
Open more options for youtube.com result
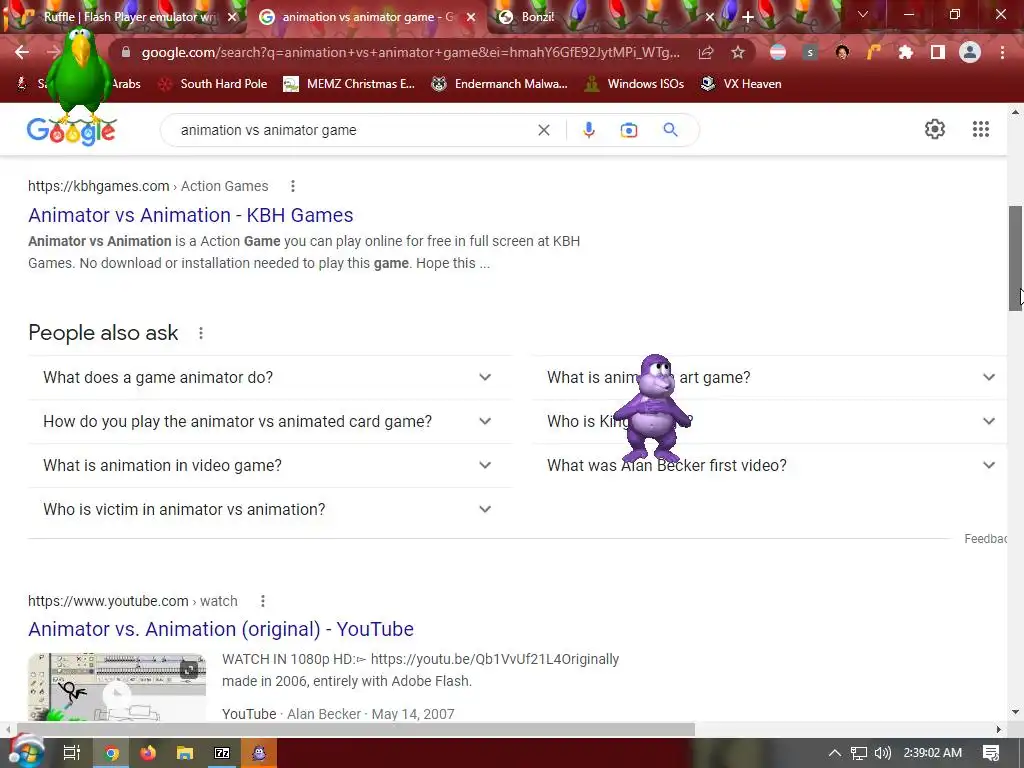263,601
